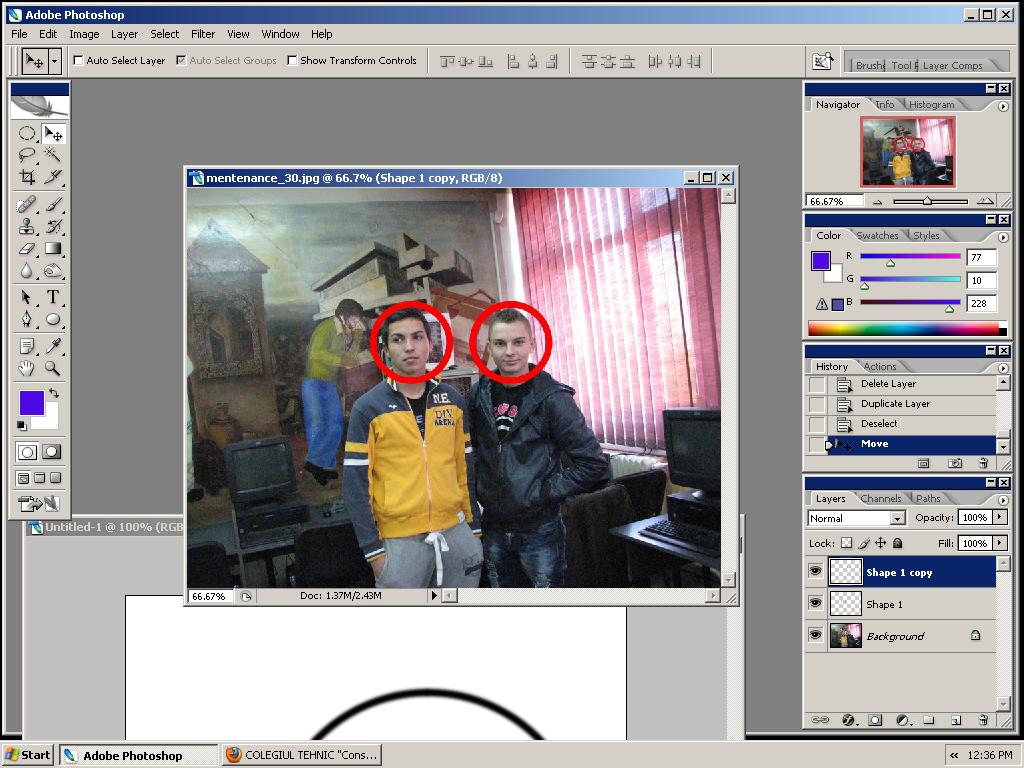Switch to the Channels tab
Screen dimensions: 1024x768
(x=880, y=498)
